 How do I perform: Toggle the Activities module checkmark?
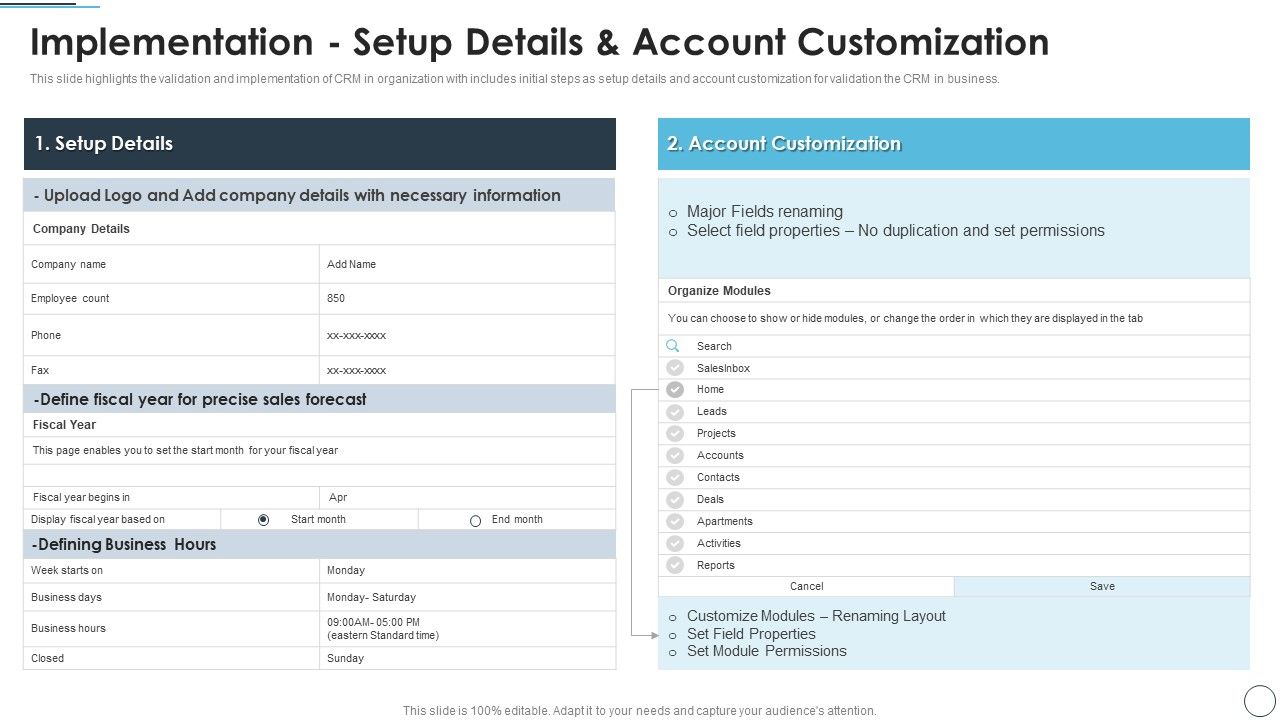click(x=674, y=543)
